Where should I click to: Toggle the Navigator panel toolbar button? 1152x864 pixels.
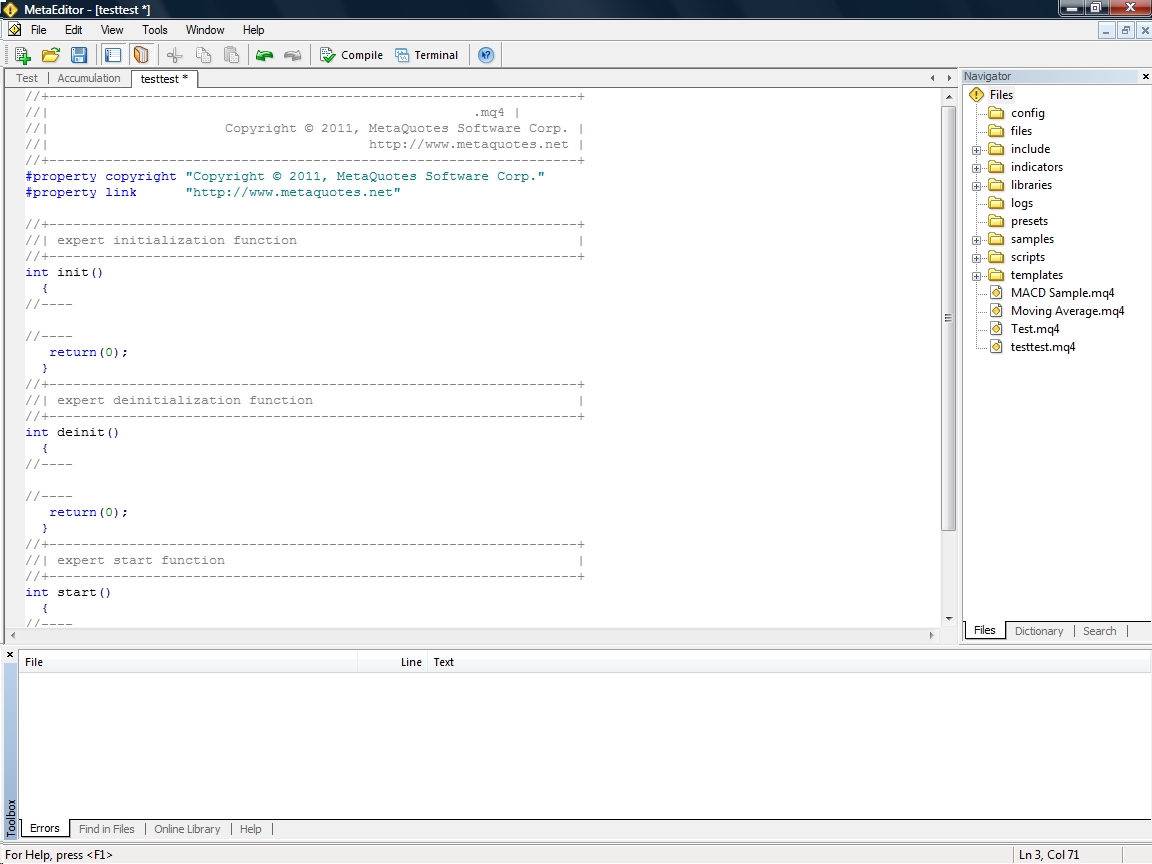(113, 55)
